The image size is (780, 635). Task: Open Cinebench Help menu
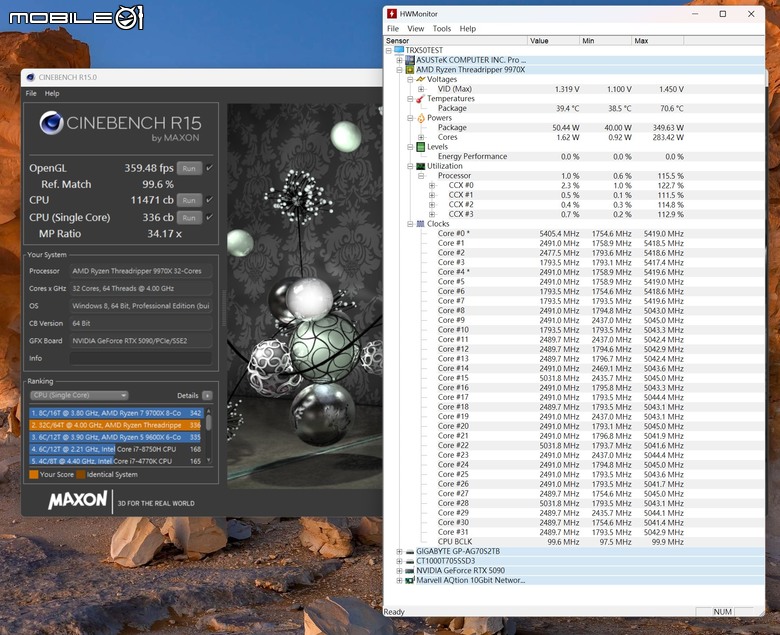[x=52, y=93]
